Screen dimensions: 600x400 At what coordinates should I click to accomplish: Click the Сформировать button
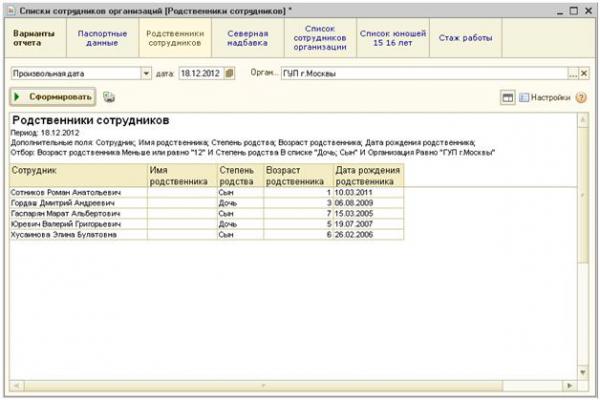point(53,97)
